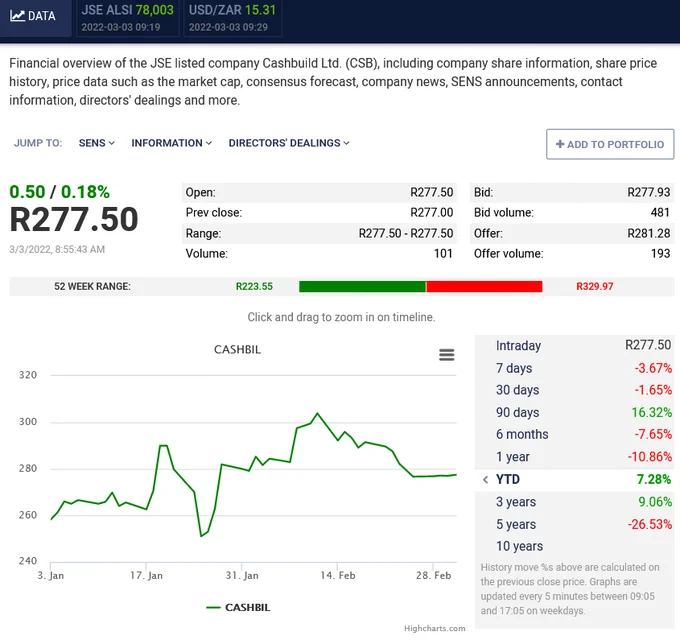680x640 pixels.
Task: Click the USD/ZAR 15.31 ticker
Action: [232, 18]
